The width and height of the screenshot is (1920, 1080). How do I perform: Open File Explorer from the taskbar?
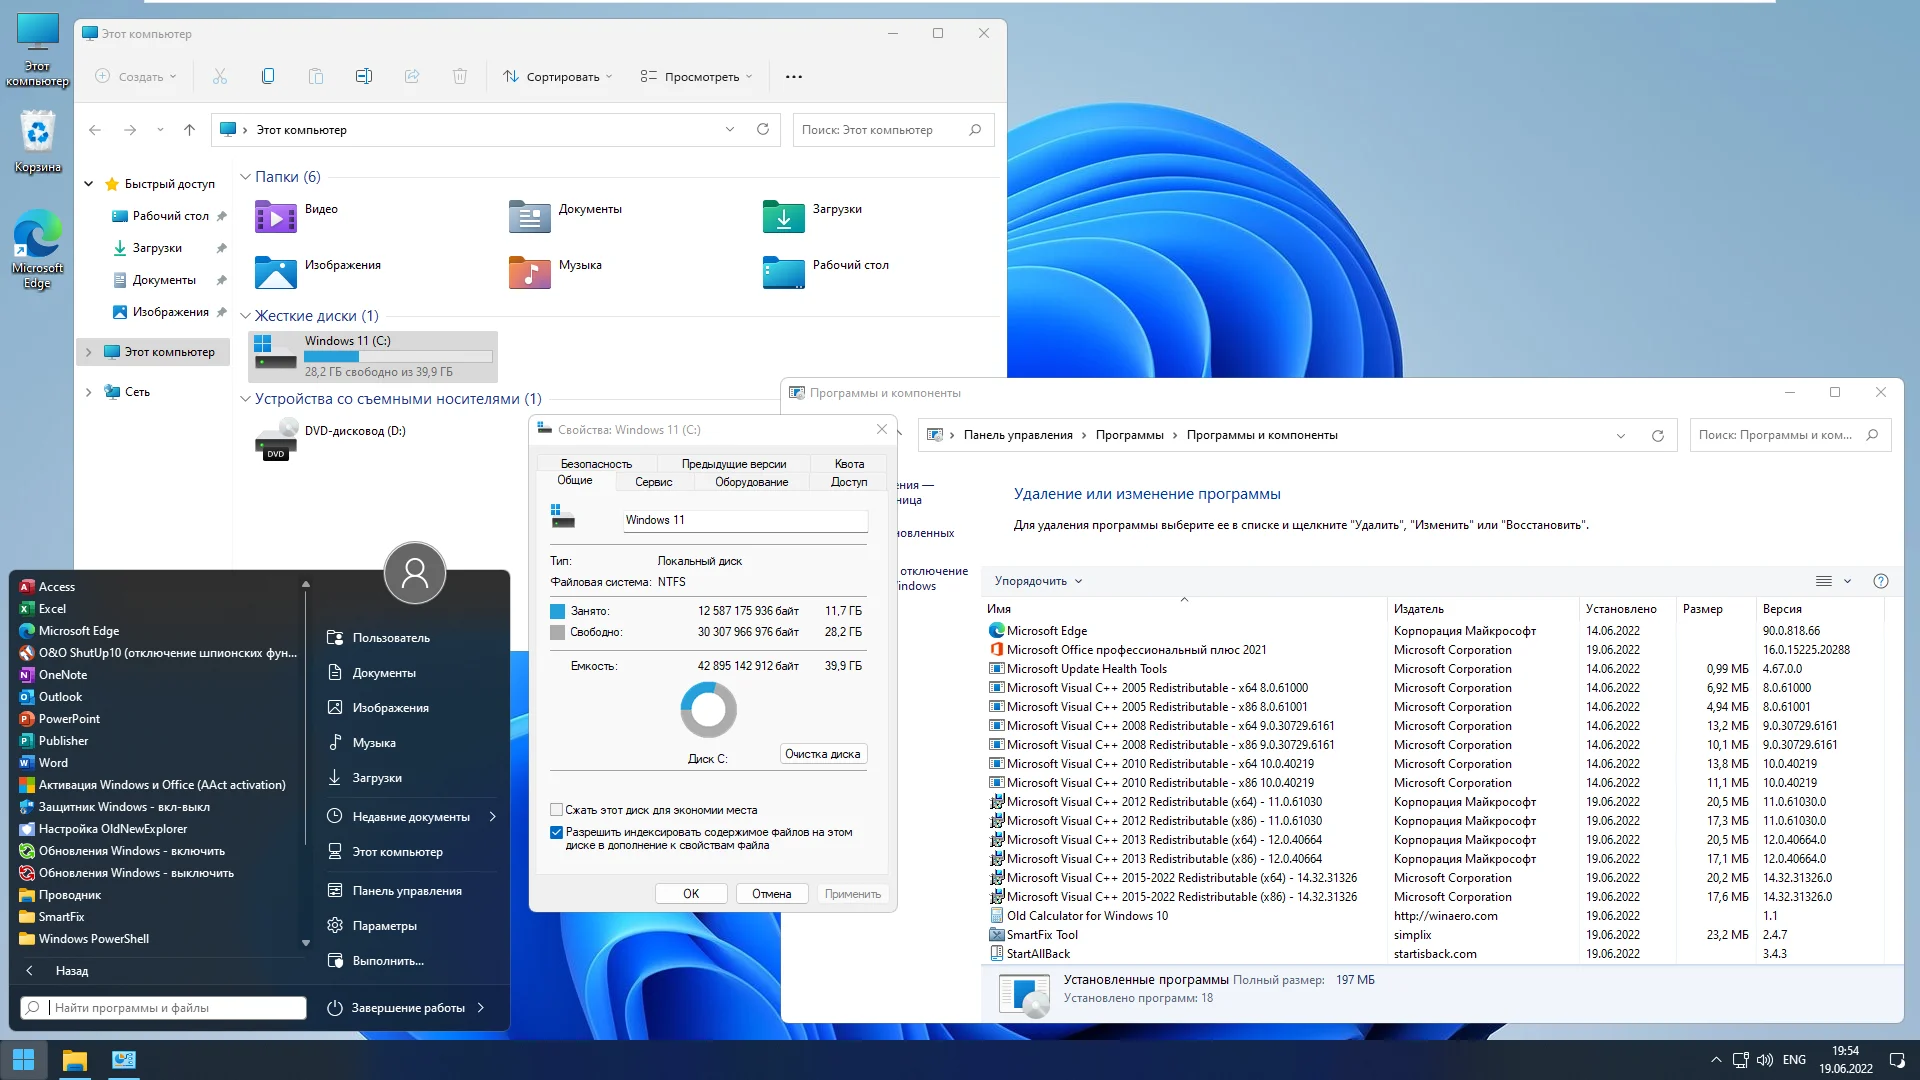75,1060
